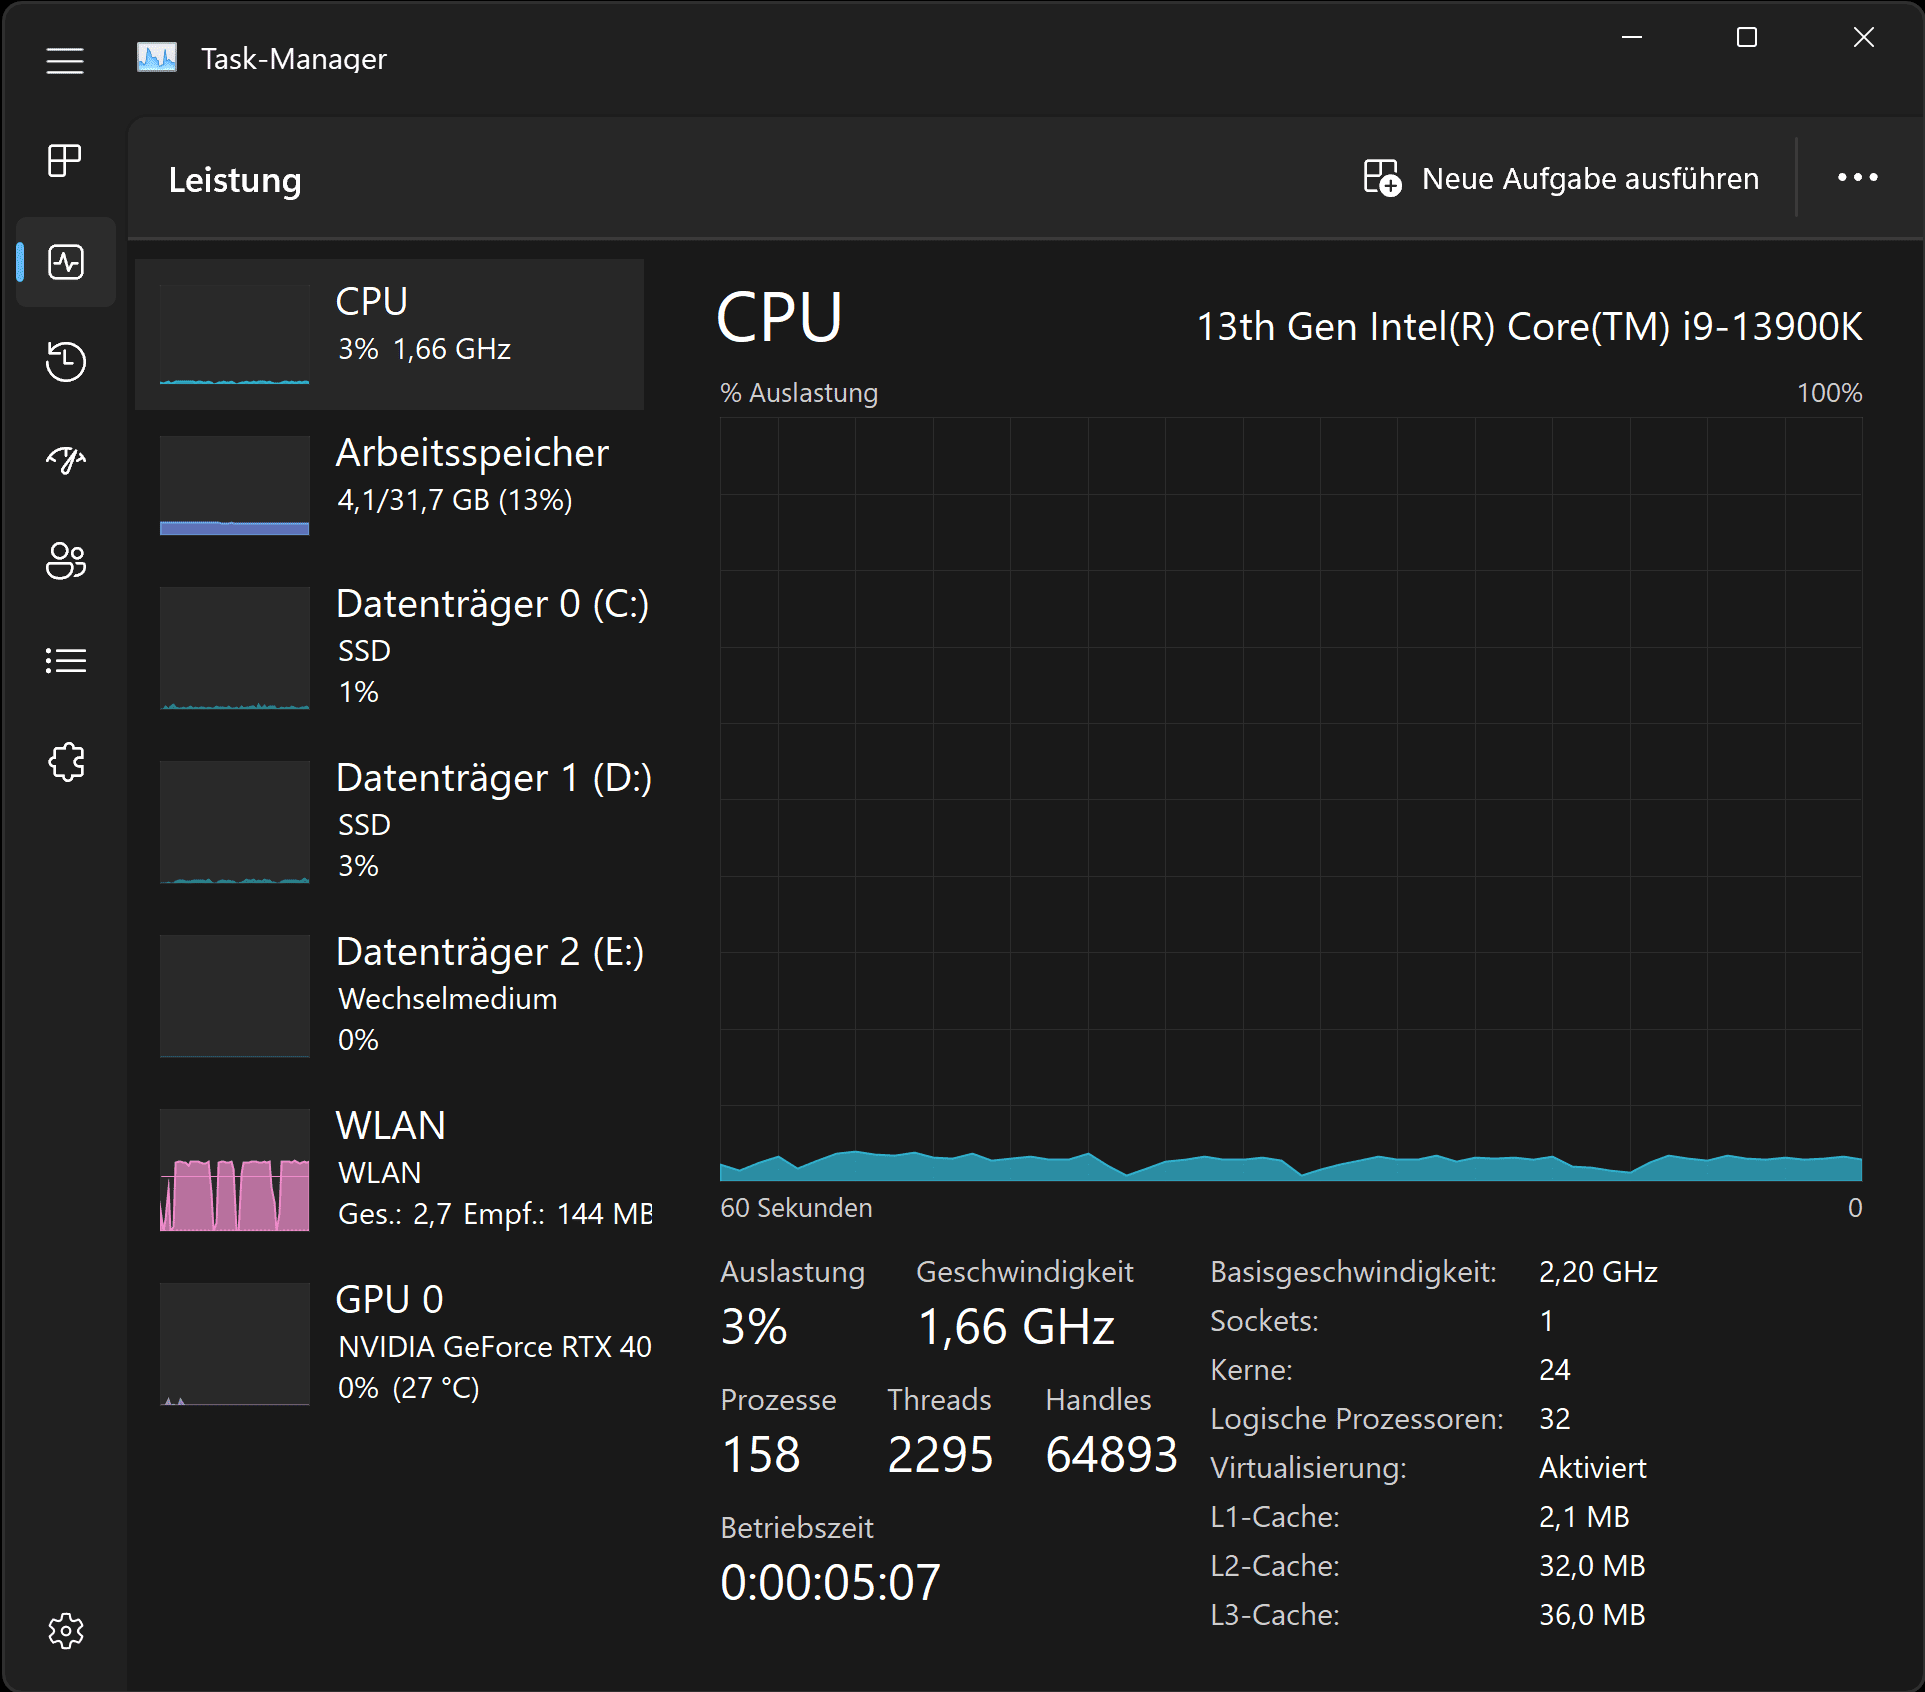Select the Arbeitsspeicher resource entry
The image size is (1925, 1692).
[390, 484]
